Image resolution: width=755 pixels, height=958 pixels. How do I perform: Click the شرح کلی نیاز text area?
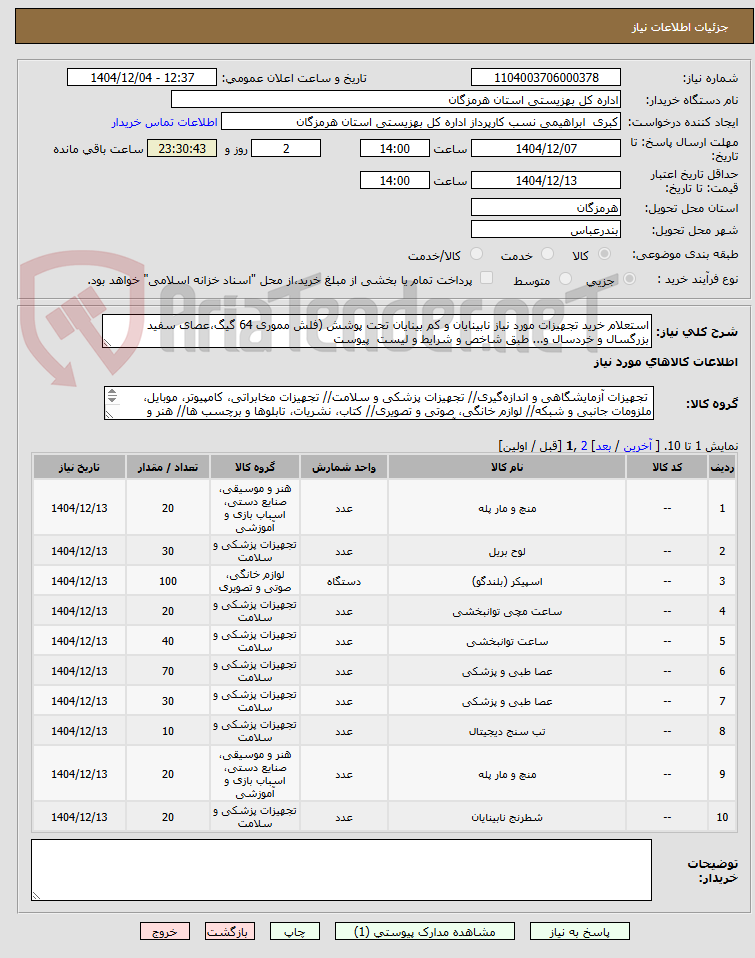tap(377, 332)
